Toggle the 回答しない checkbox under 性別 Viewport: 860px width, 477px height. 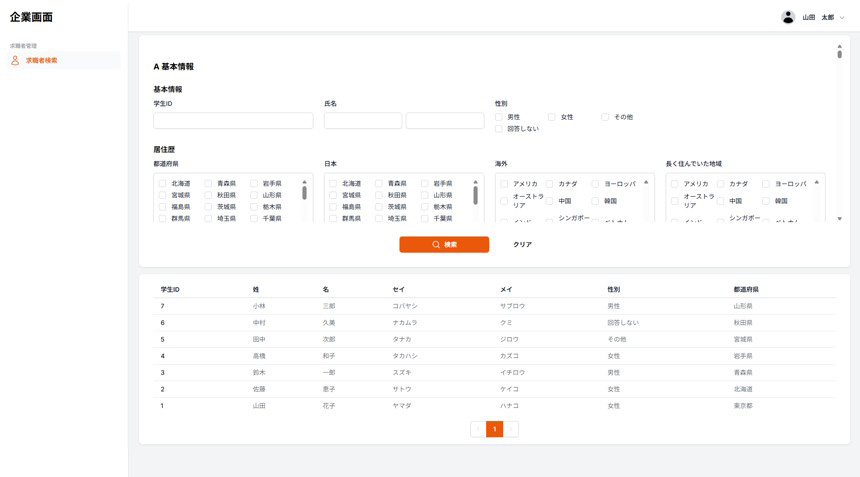499,129
